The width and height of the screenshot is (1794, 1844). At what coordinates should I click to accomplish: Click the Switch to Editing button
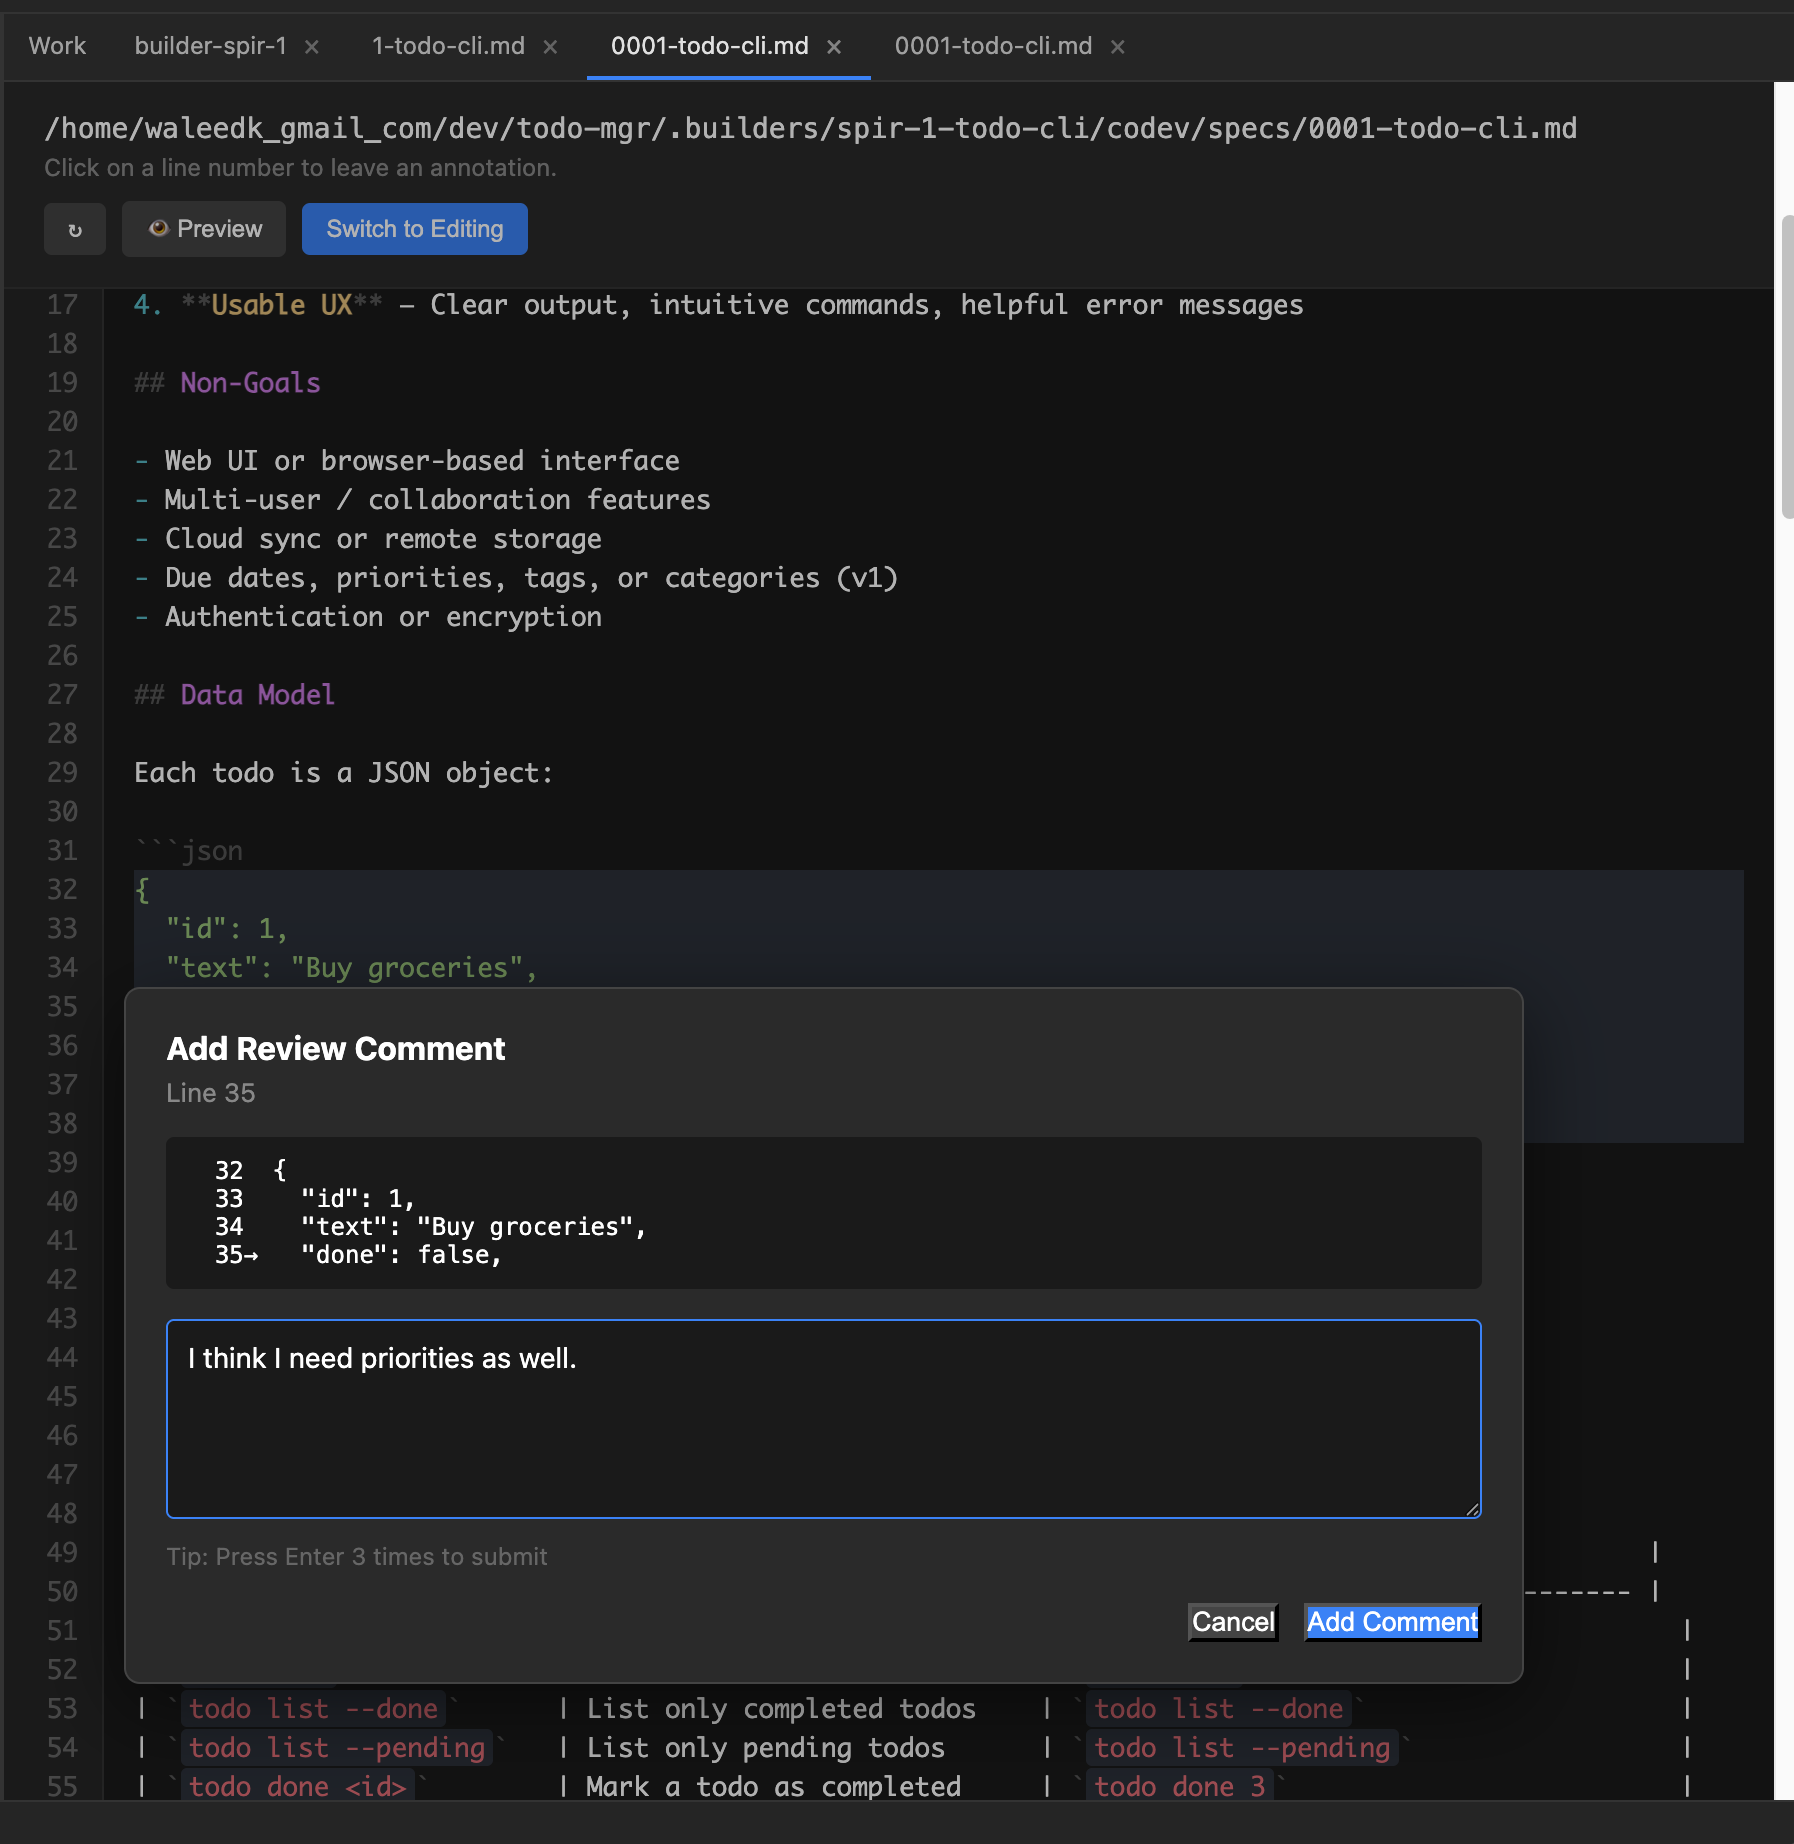[x=414, y=229]
